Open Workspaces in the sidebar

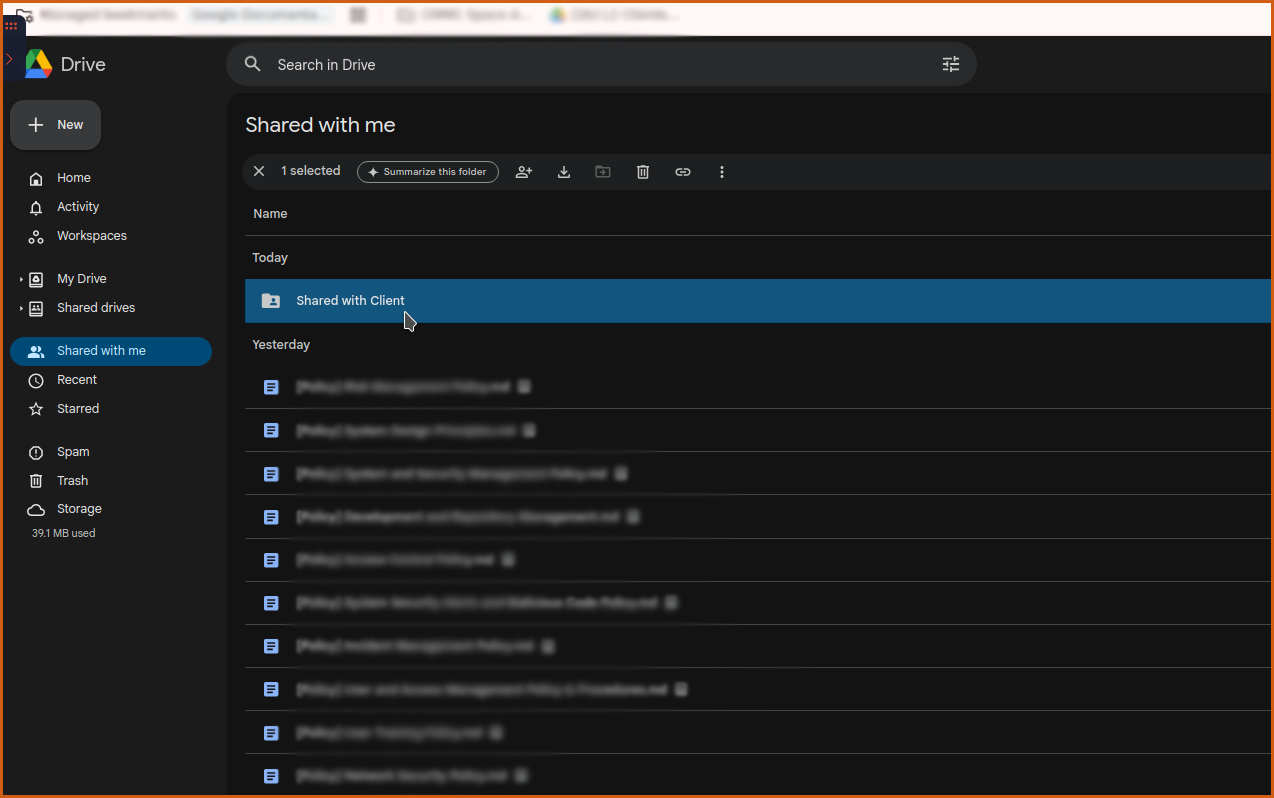tap(91, 236)
